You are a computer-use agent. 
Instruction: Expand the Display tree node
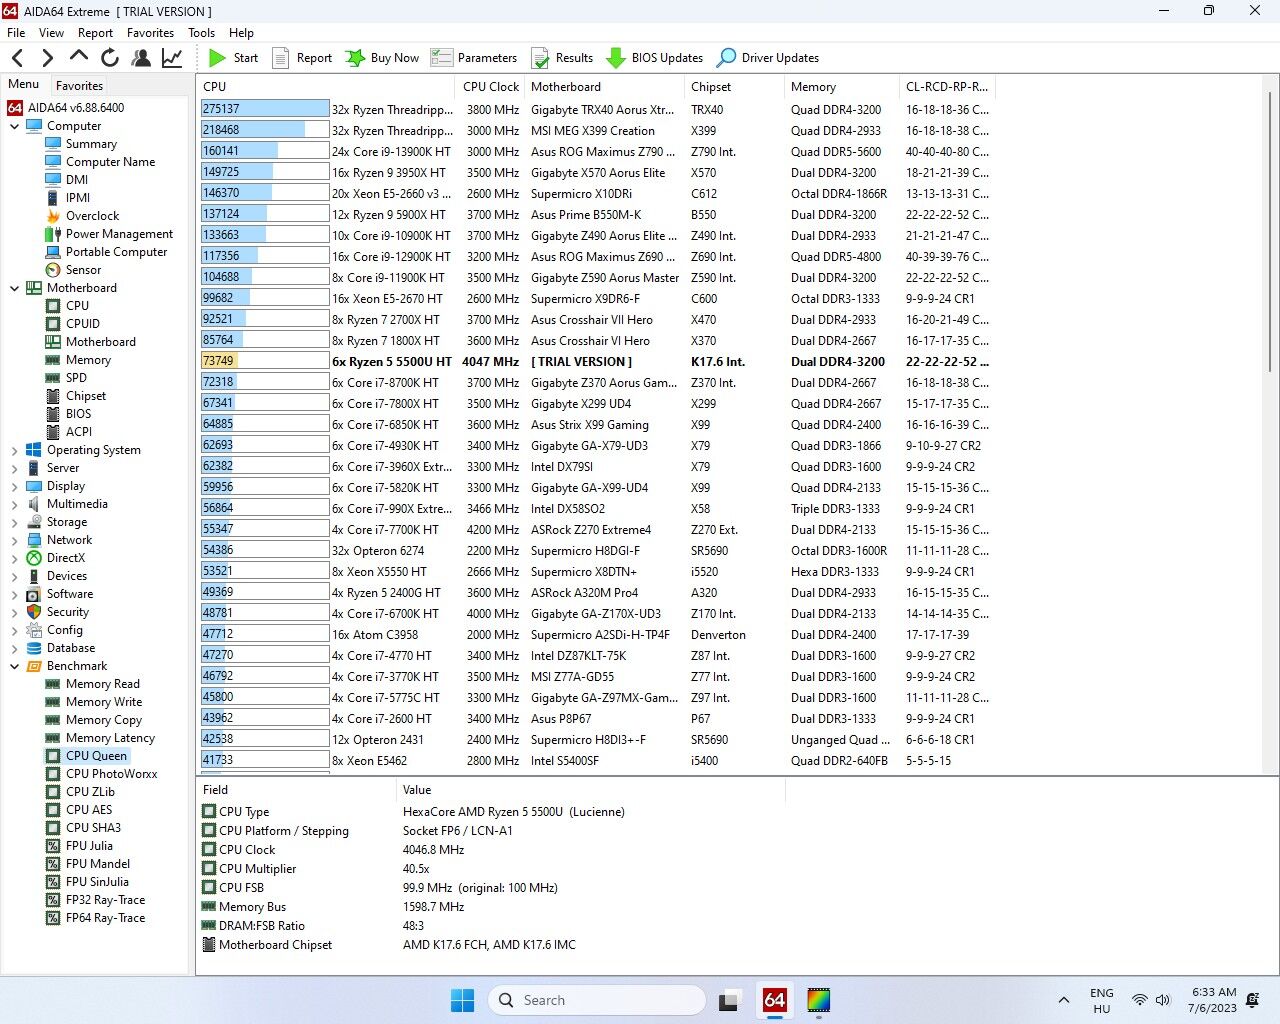[x=14, y=486]
